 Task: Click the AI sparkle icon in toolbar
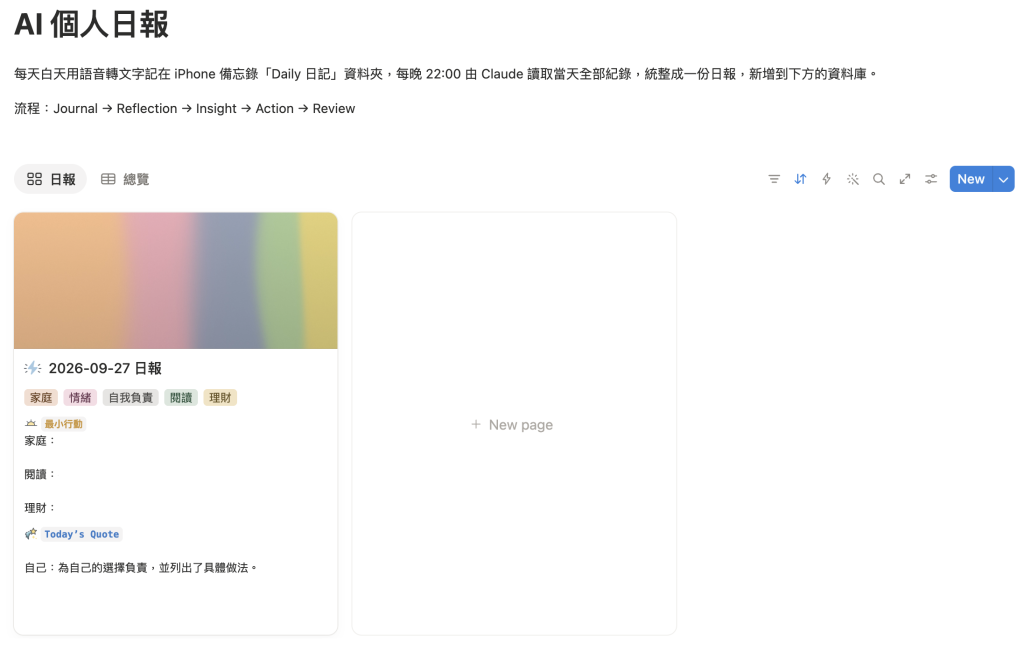pos(852,179)
